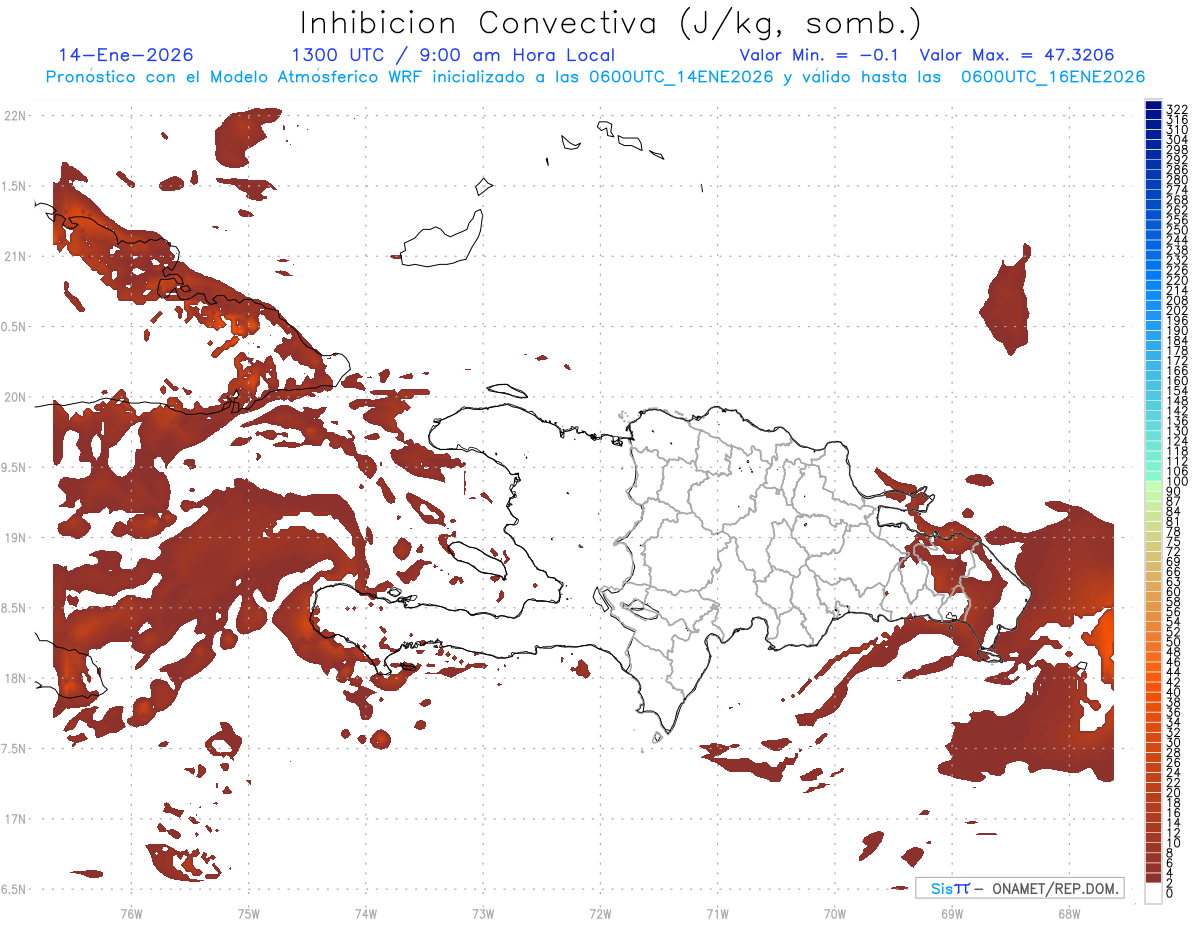Click the title 'Inhibicion Convectiva (J/kg, somb.)'
1200x927 pixels.
pos(611,22)
